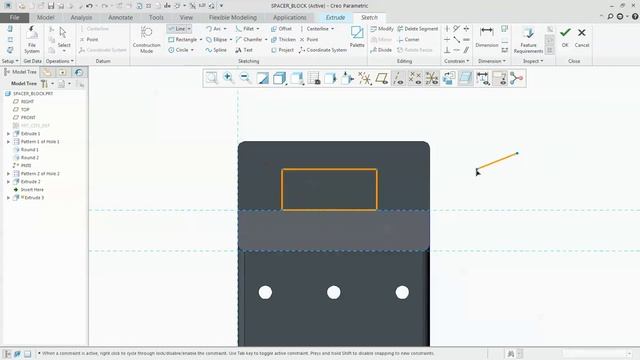Click the Undo icon
The image size is (640, 360).
[x=89, y=6]
